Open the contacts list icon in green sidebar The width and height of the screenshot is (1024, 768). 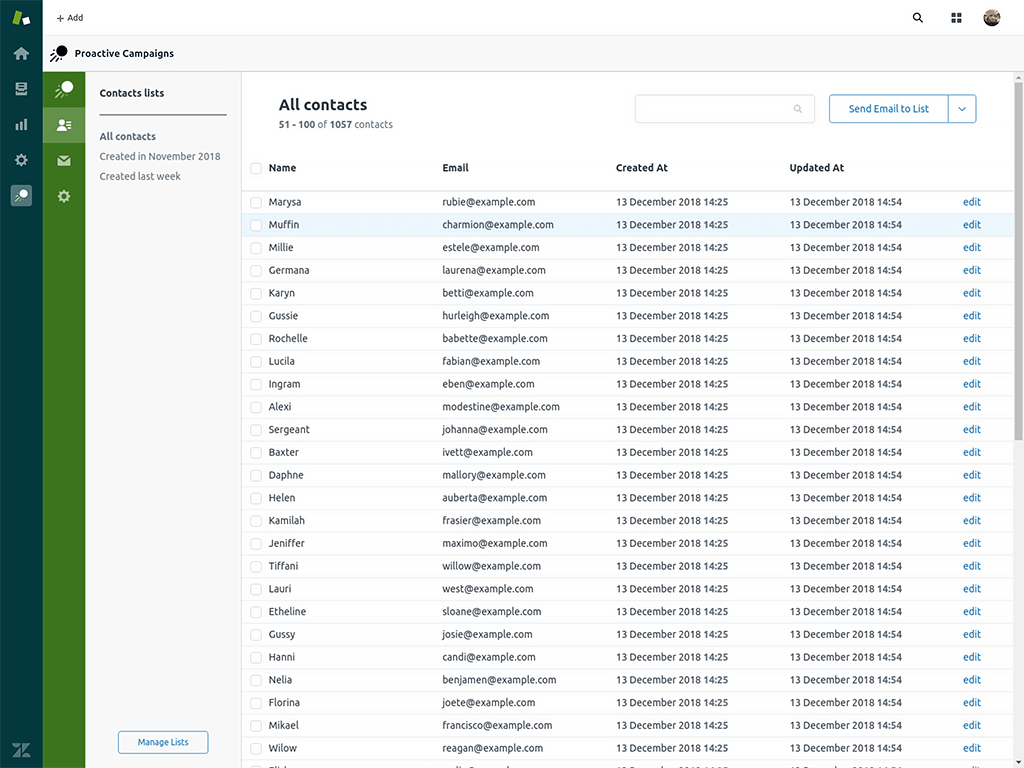64,125
